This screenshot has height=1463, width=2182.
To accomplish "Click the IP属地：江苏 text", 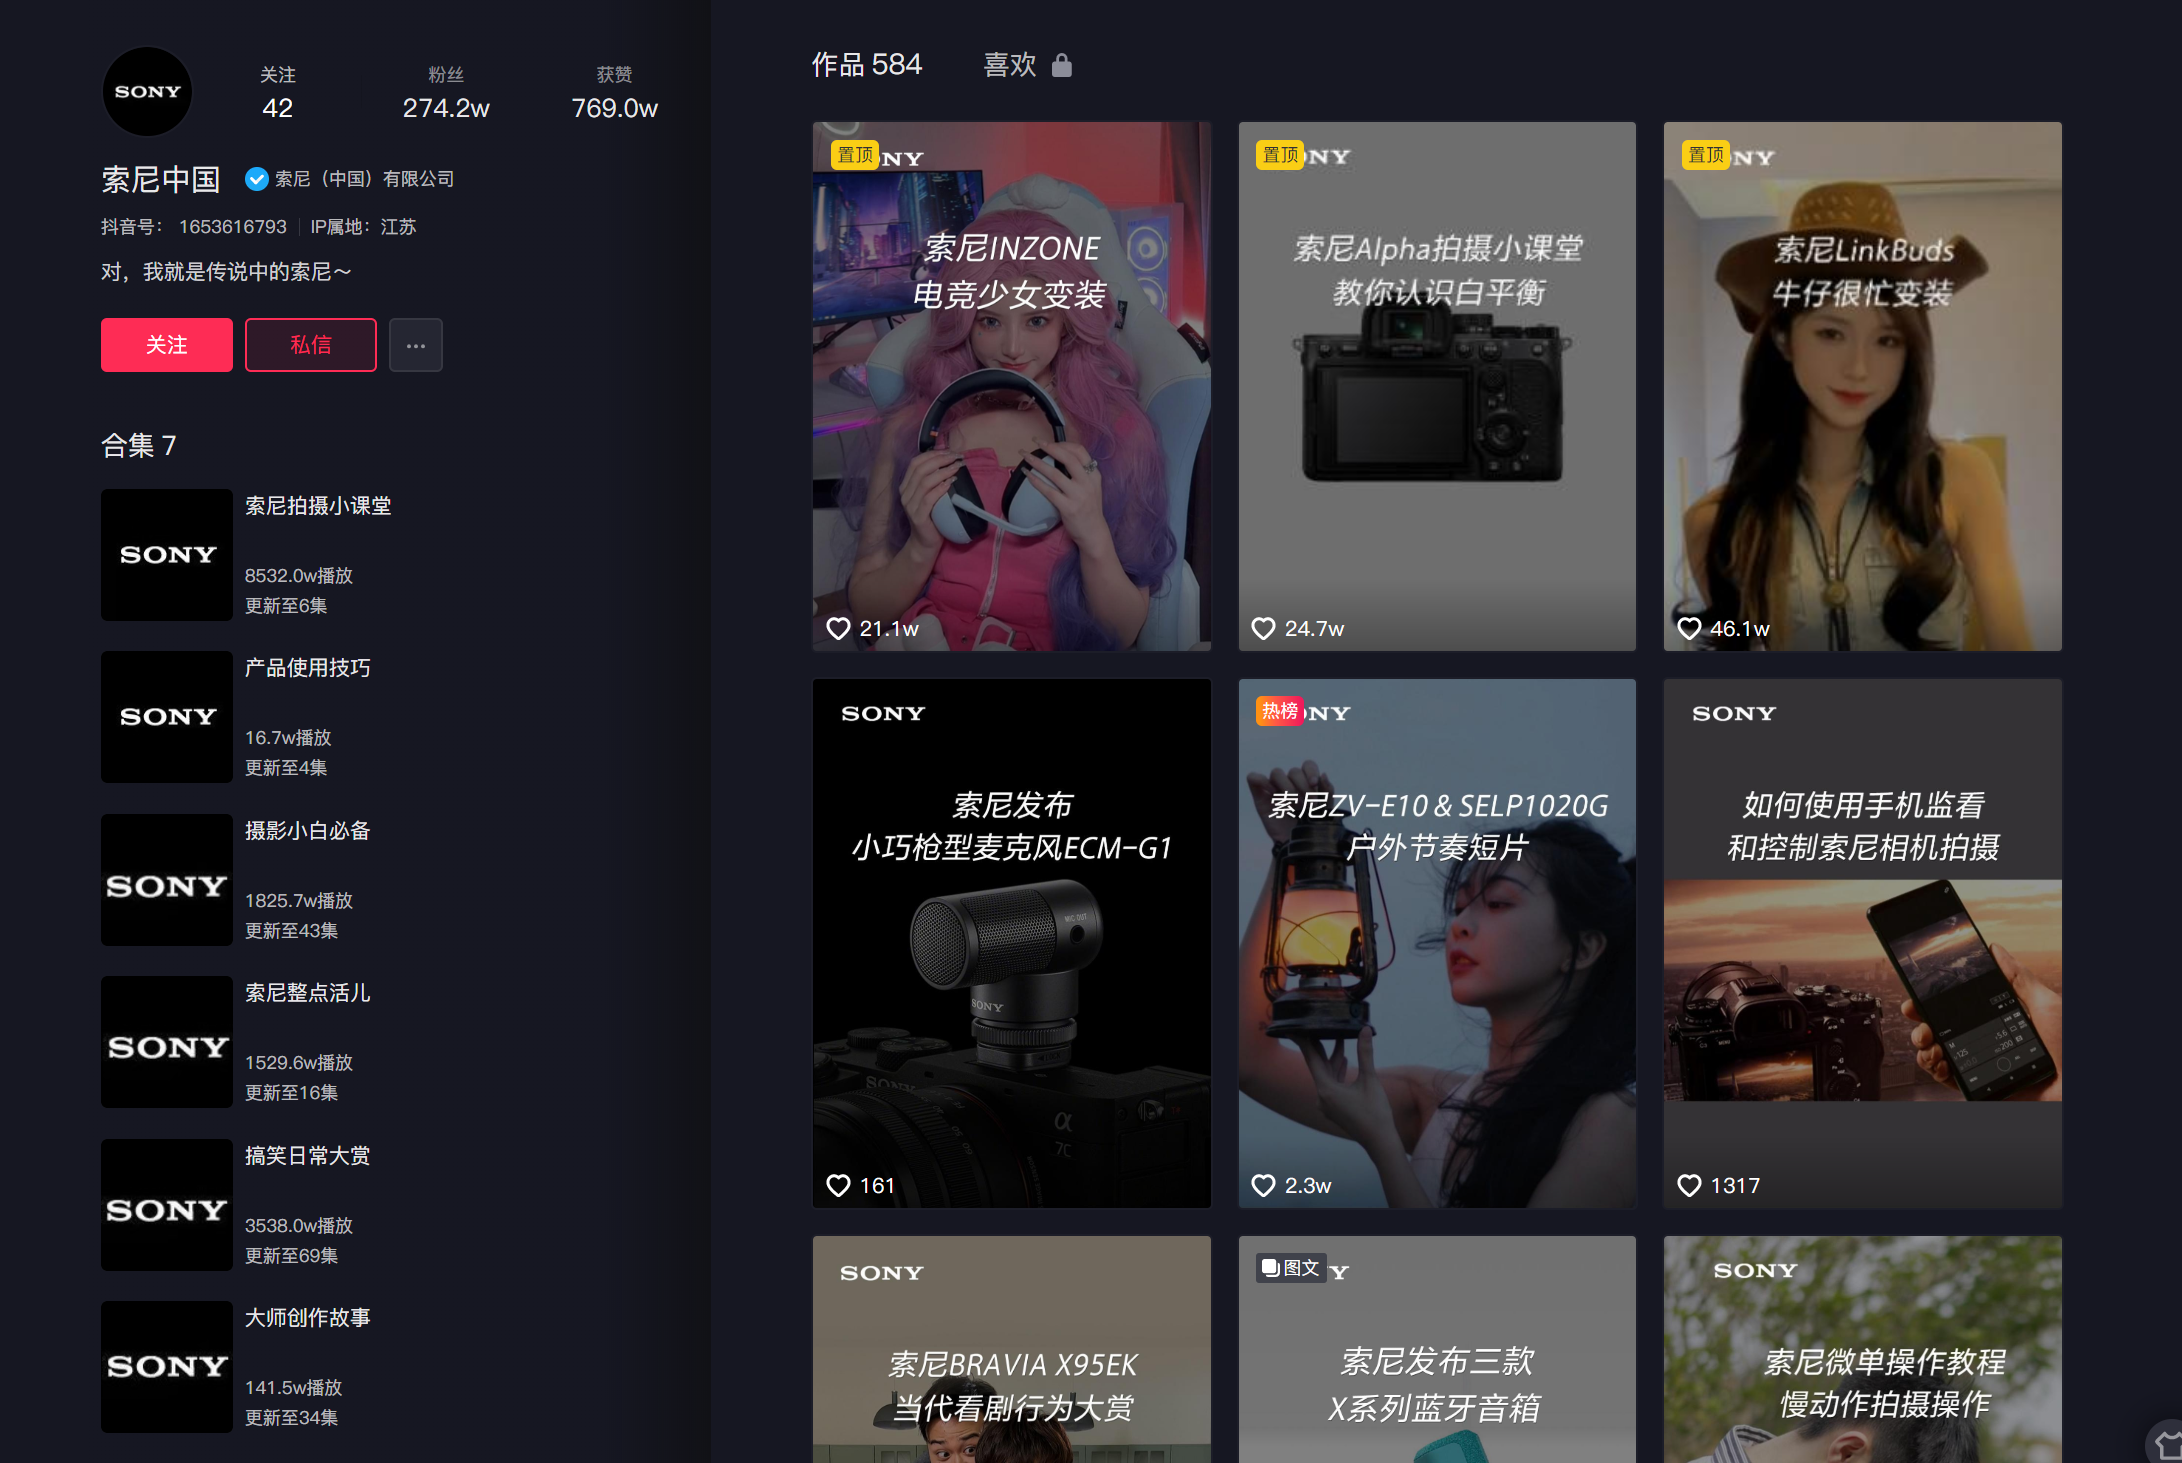I will pos(363,227).
